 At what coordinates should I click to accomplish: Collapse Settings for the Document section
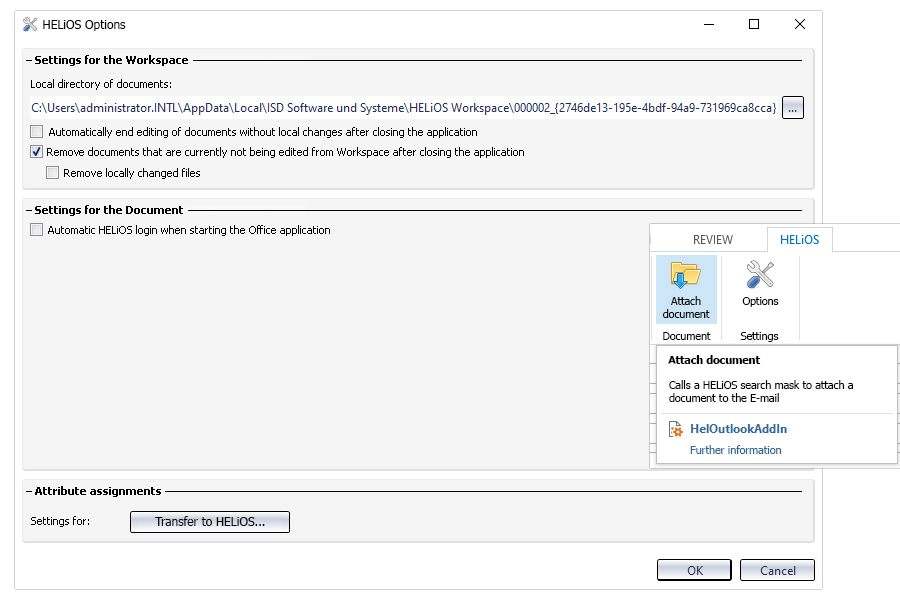pos(29,210)
